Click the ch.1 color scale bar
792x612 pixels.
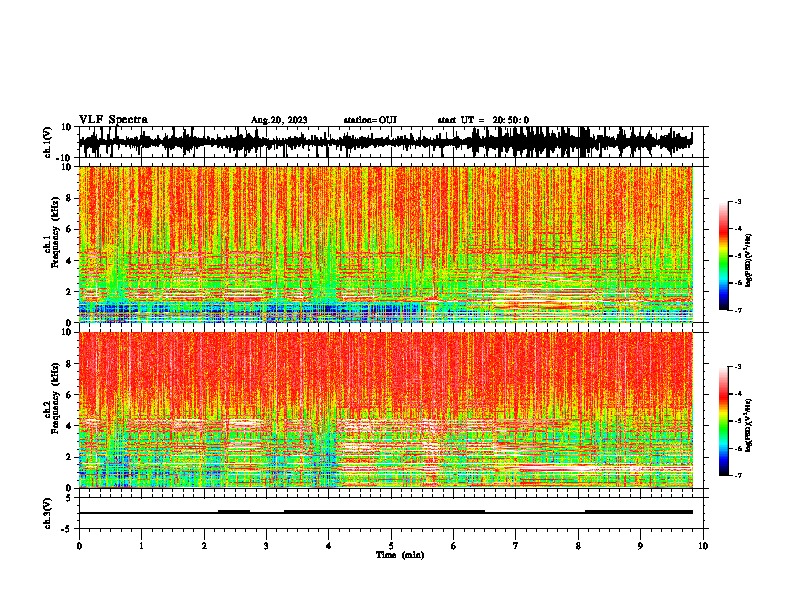(x=723, y=256)
